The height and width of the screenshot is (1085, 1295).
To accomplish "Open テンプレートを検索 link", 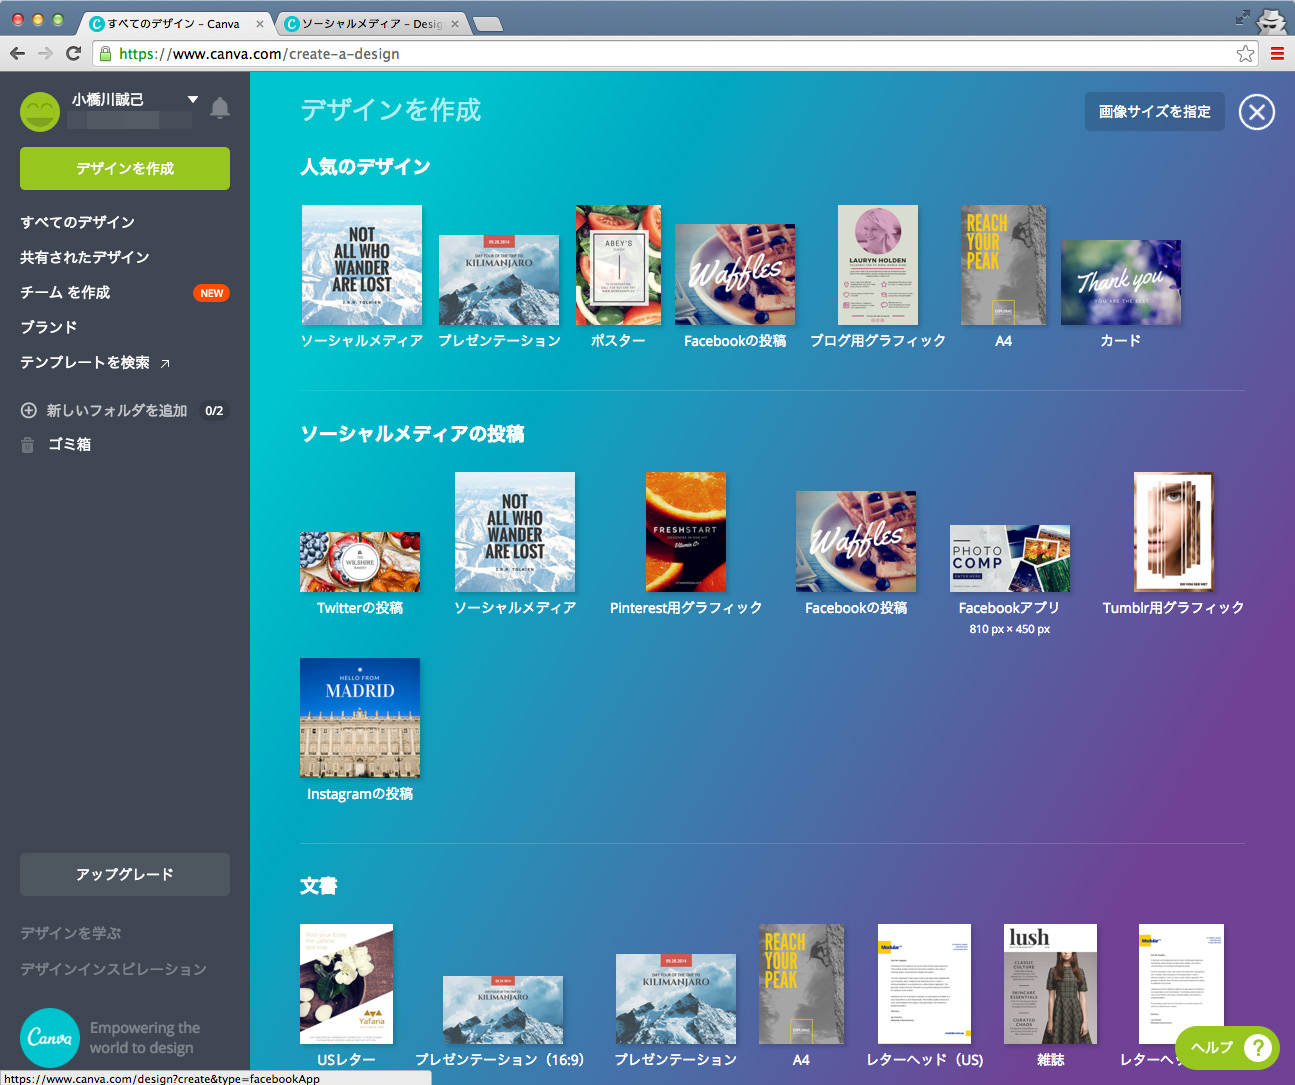I will [x=85, y=362].
